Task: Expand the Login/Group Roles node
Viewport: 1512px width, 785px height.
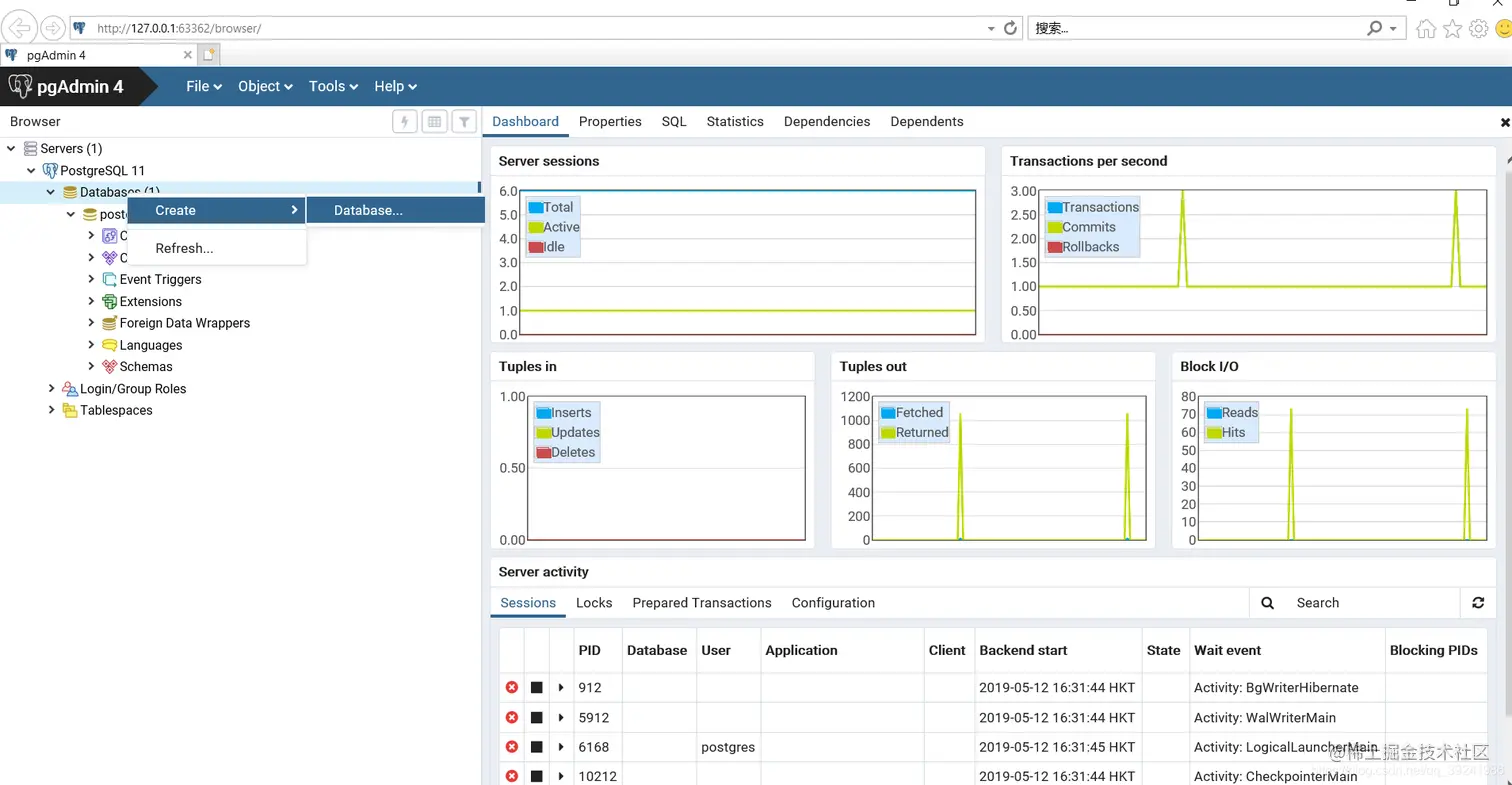Action: (x=51, y=388)
